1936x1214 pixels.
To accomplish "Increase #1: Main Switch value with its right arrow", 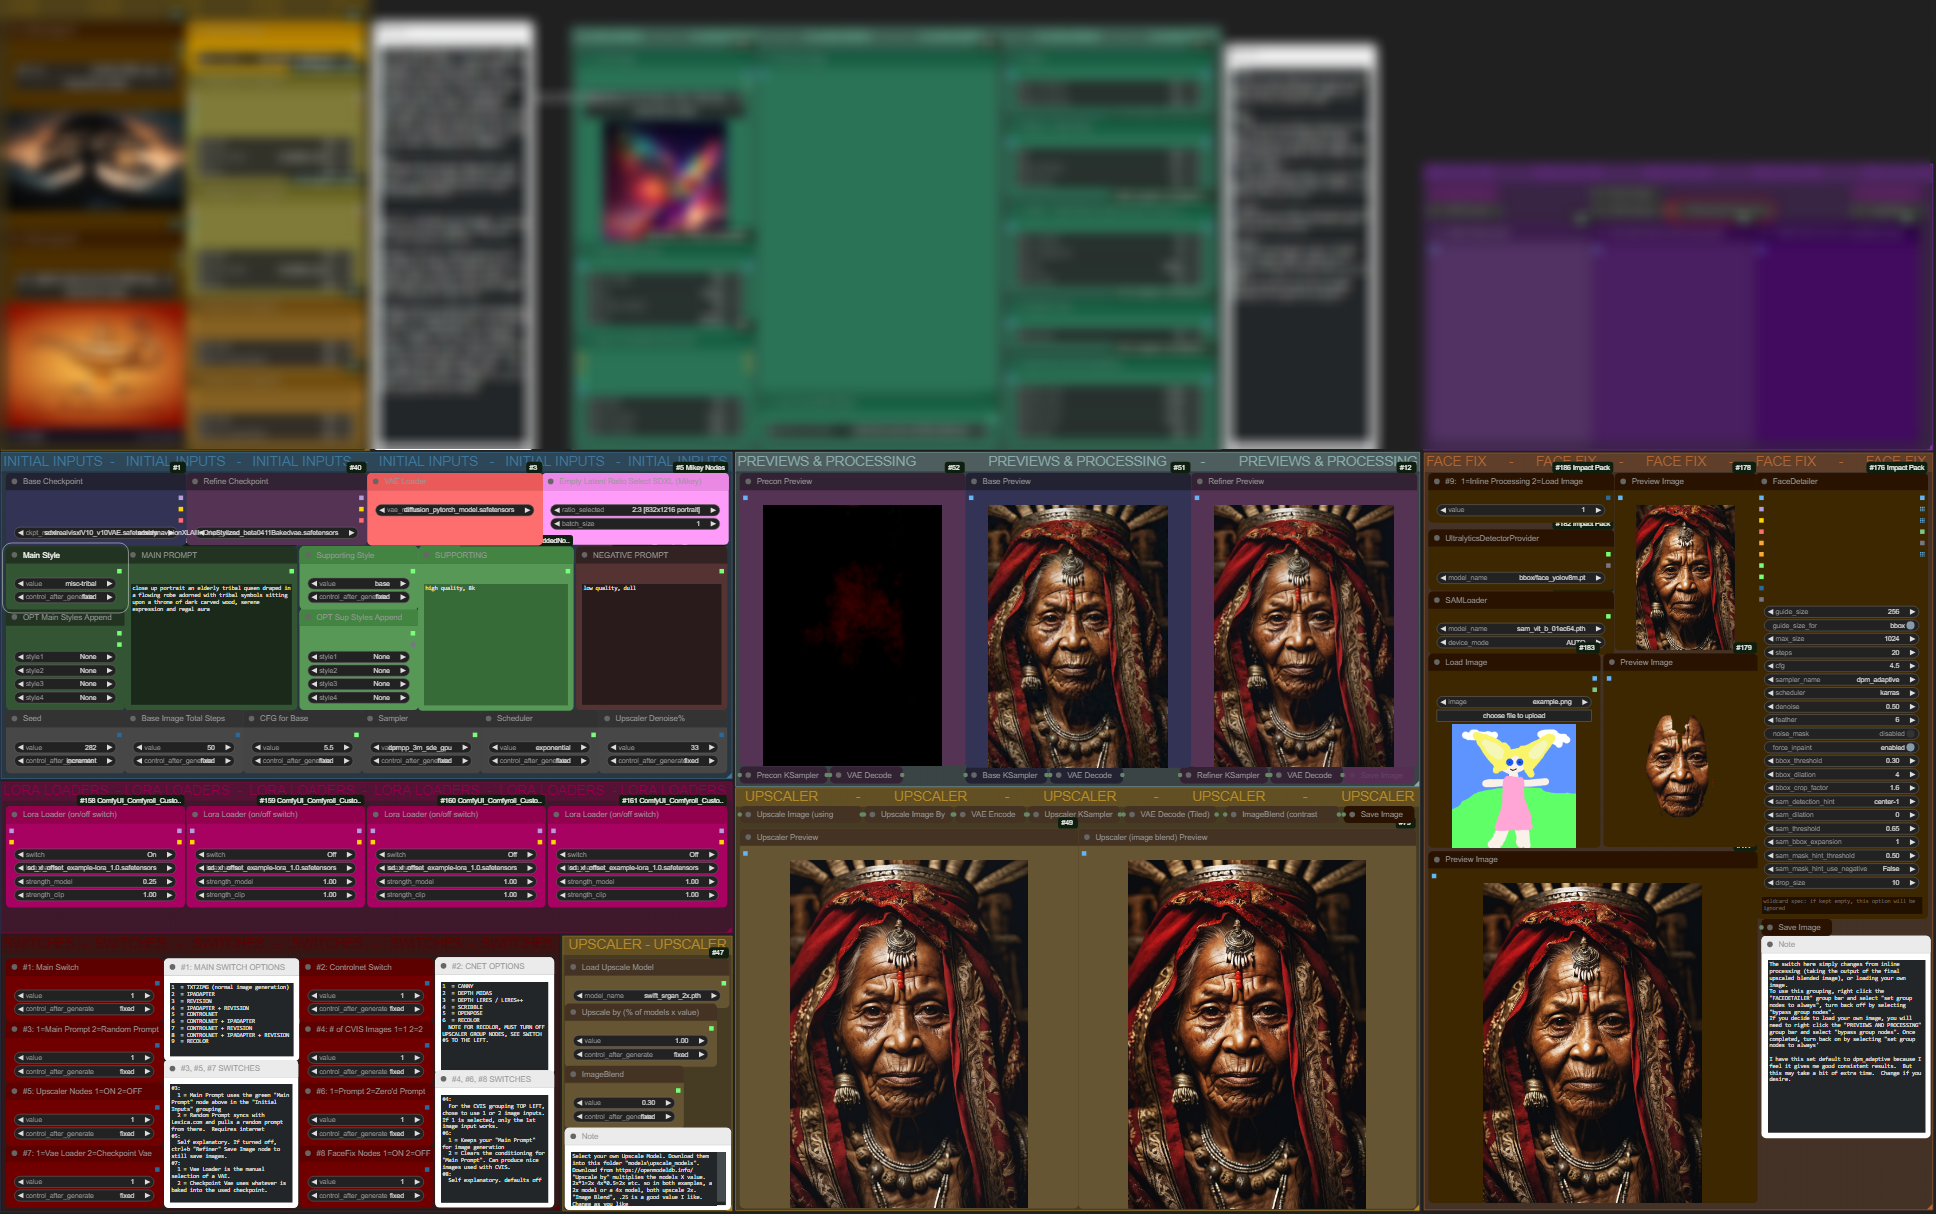I will tap(147, 996).
